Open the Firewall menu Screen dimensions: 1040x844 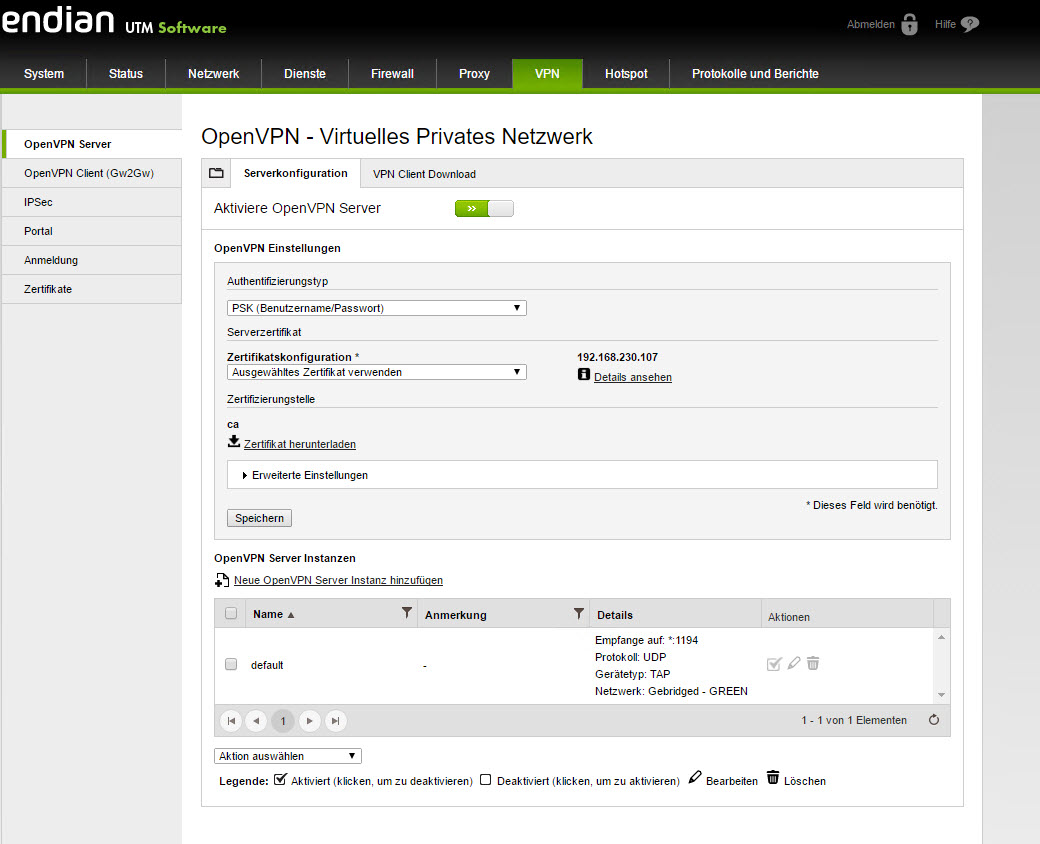point(392,74)
